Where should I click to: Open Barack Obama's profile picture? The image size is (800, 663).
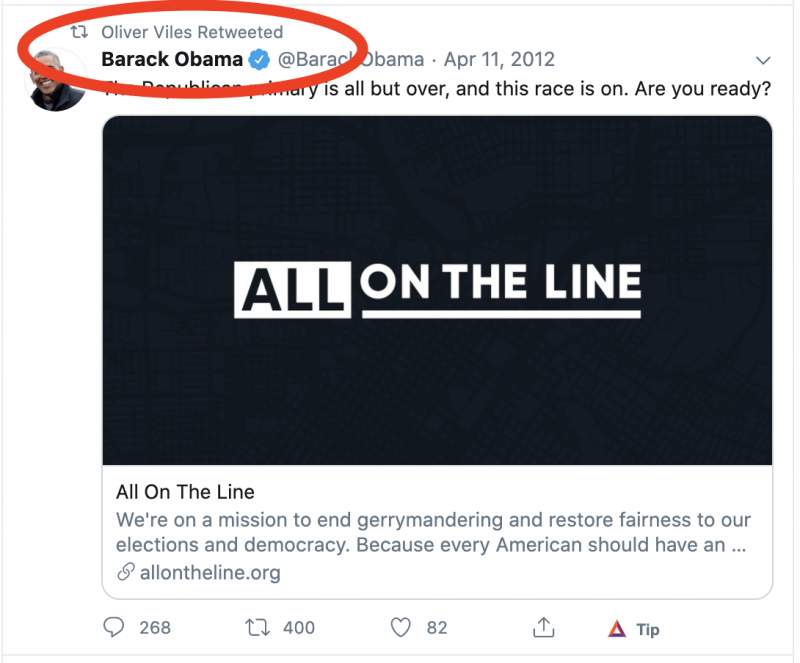click(57, 80)
